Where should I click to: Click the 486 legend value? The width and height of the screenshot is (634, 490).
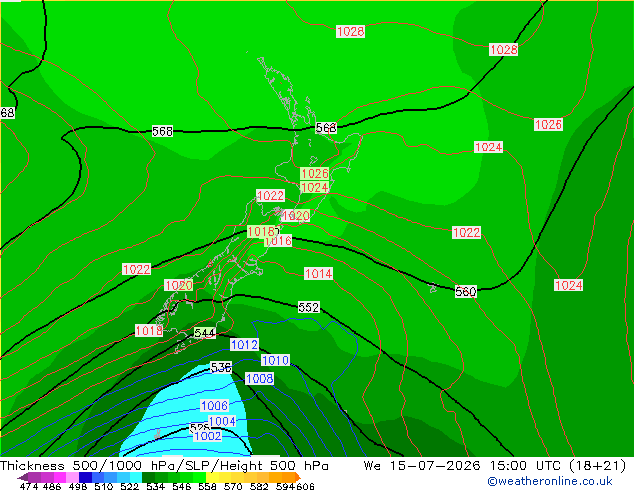tap(52, 486)
